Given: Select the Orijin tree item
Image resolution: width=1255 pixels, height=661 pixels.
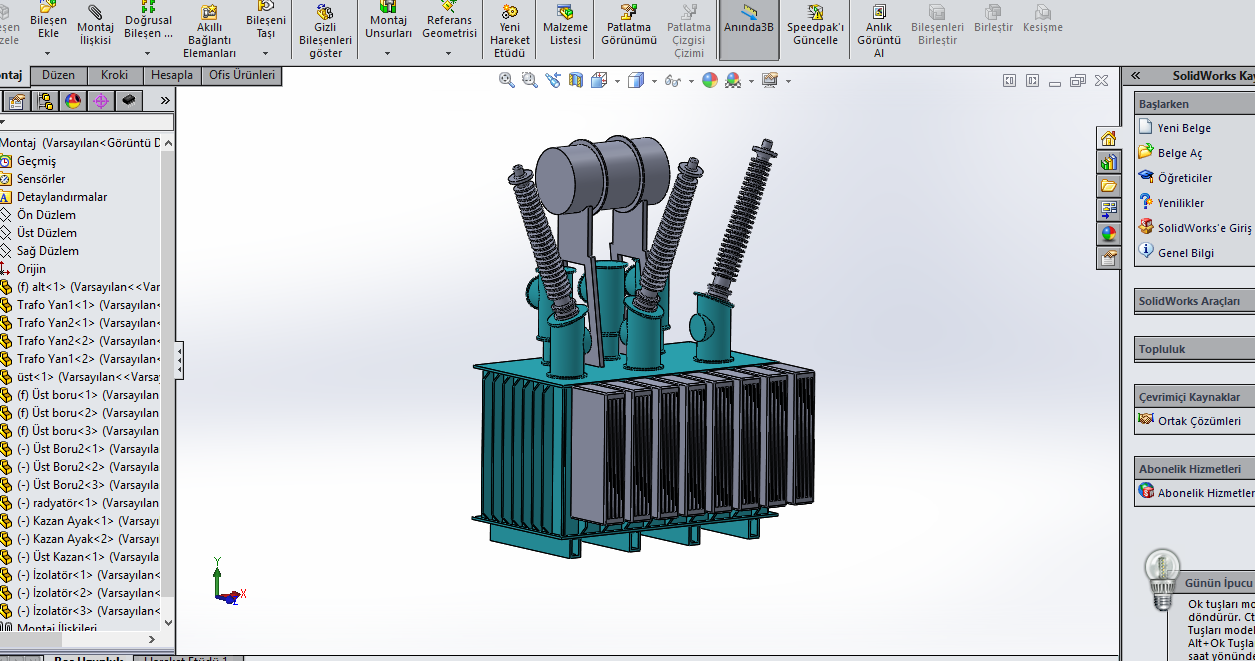Looking at the screenshot, I should (x=31, y=269).
